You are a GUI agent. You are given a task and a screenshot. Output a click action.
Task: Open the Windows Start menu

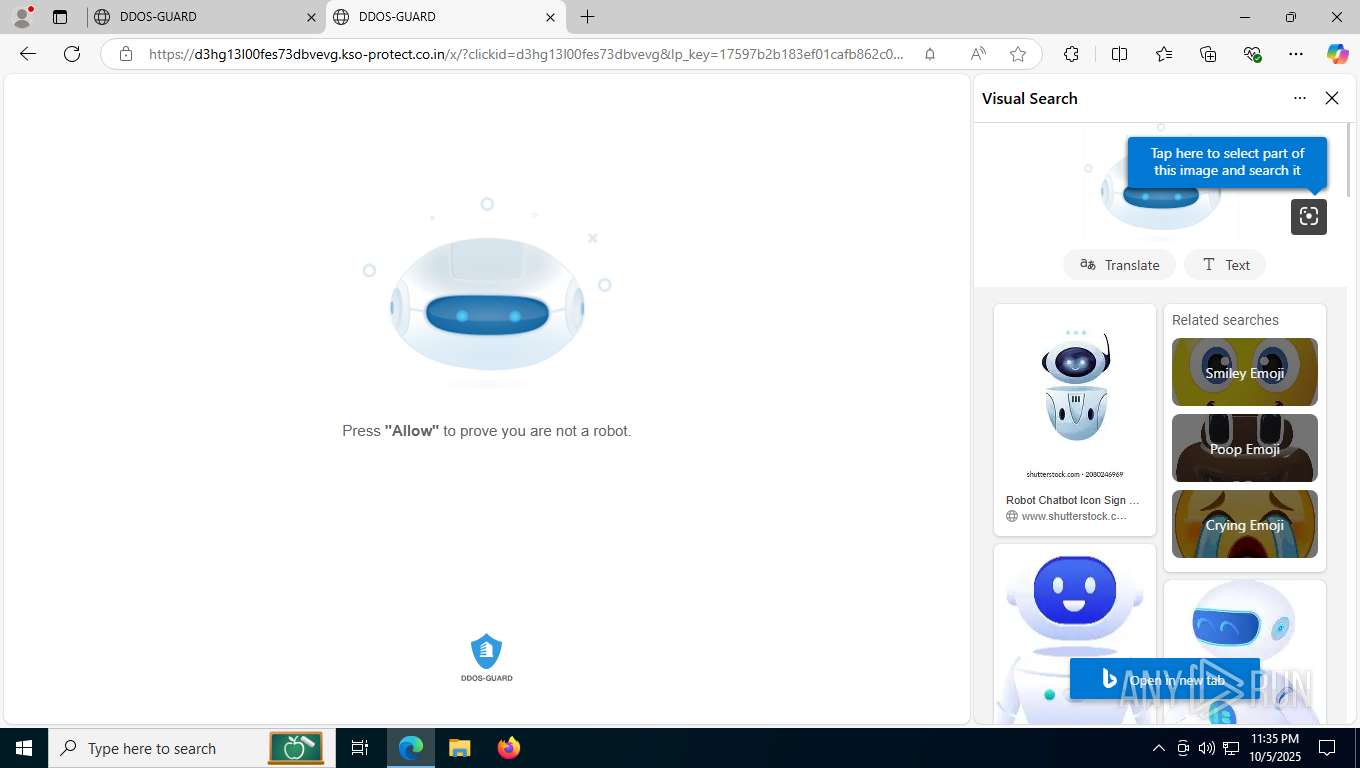[x=24, y=748]
